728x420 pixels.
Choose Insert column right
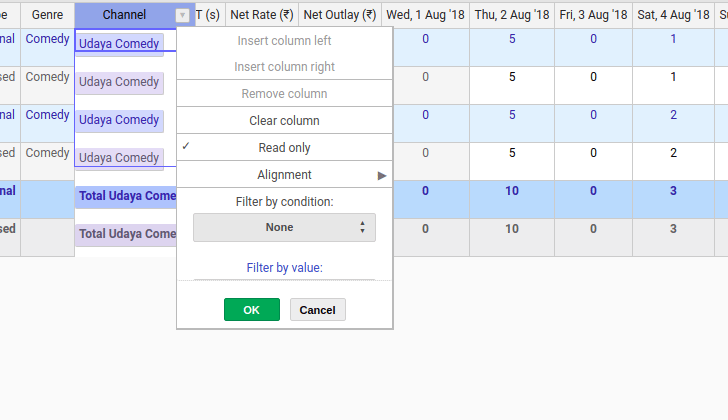point(285,67)
